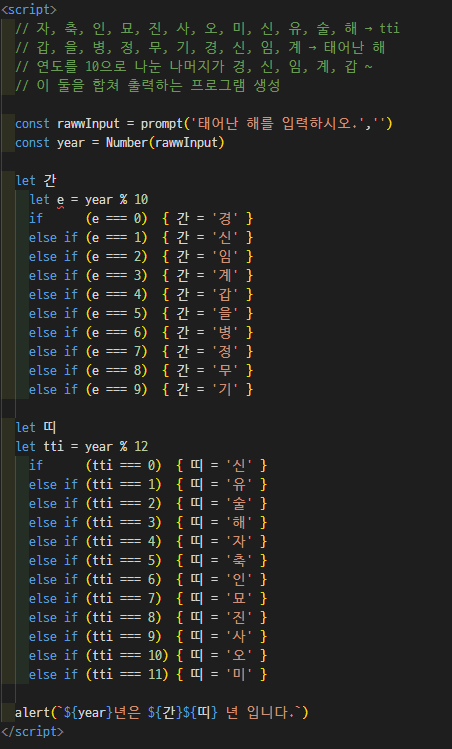Screen dimensions: 452x749
Task: Click the line assigning 띠 = '유'
Action: (x=148, y=484)
